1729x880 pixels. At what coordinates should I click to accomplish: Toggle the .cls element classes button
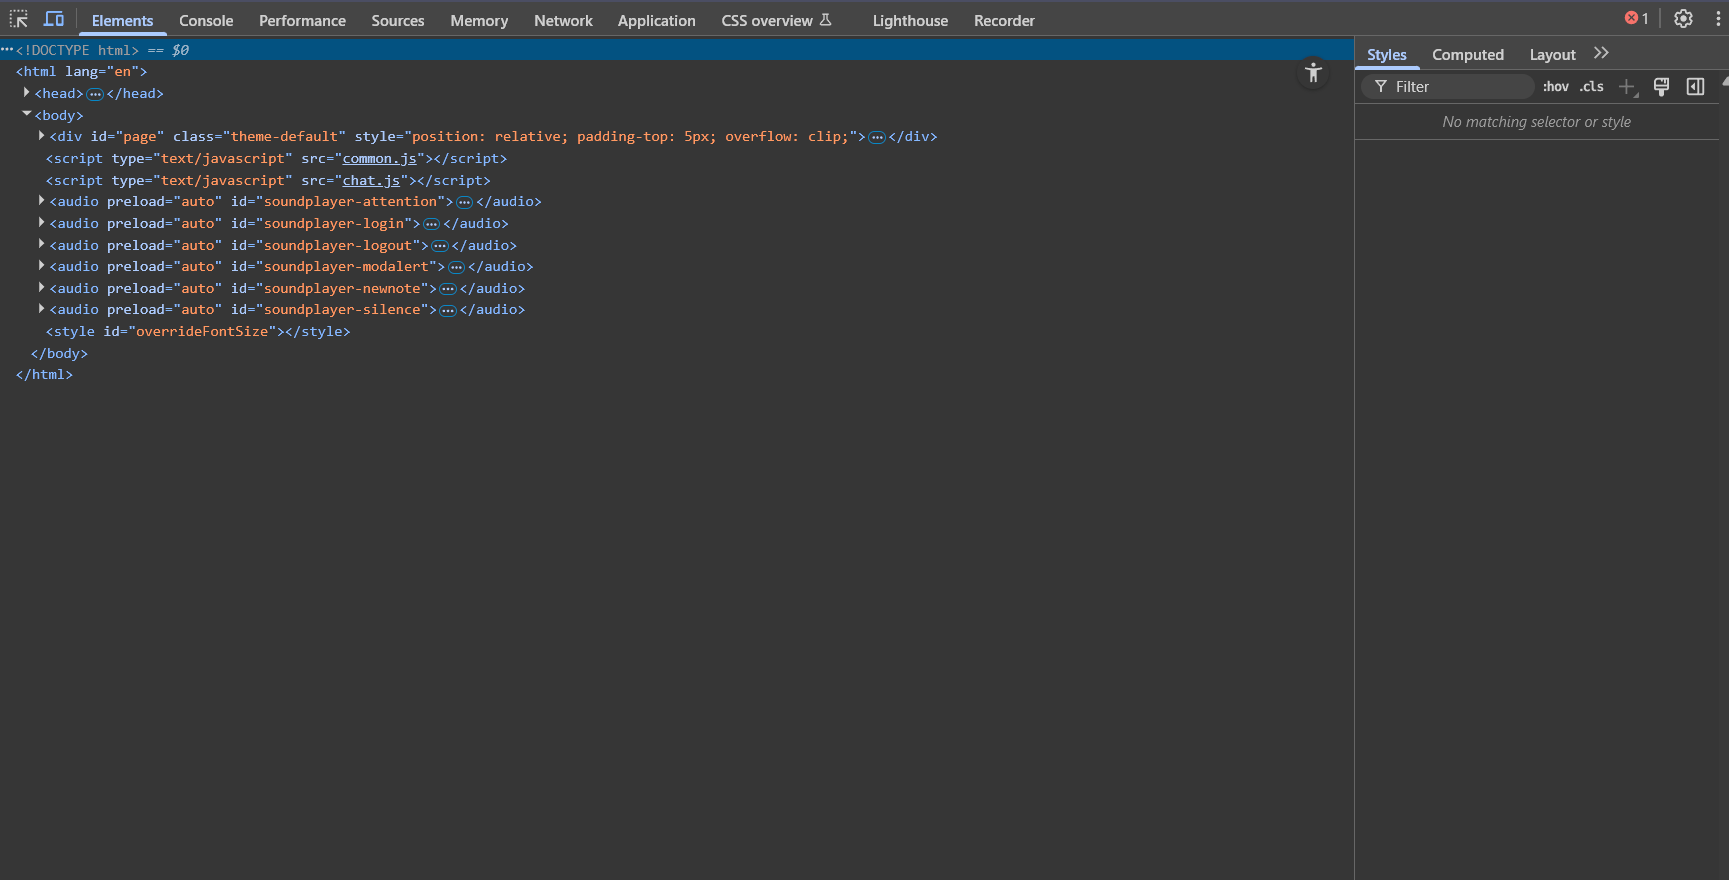1592,87
